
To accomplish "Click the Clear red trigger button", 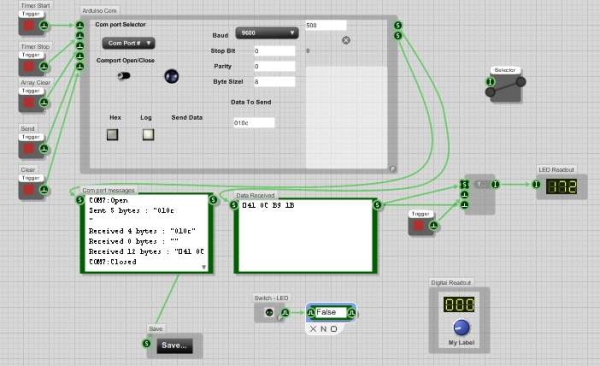I will [x=28, y=190].
